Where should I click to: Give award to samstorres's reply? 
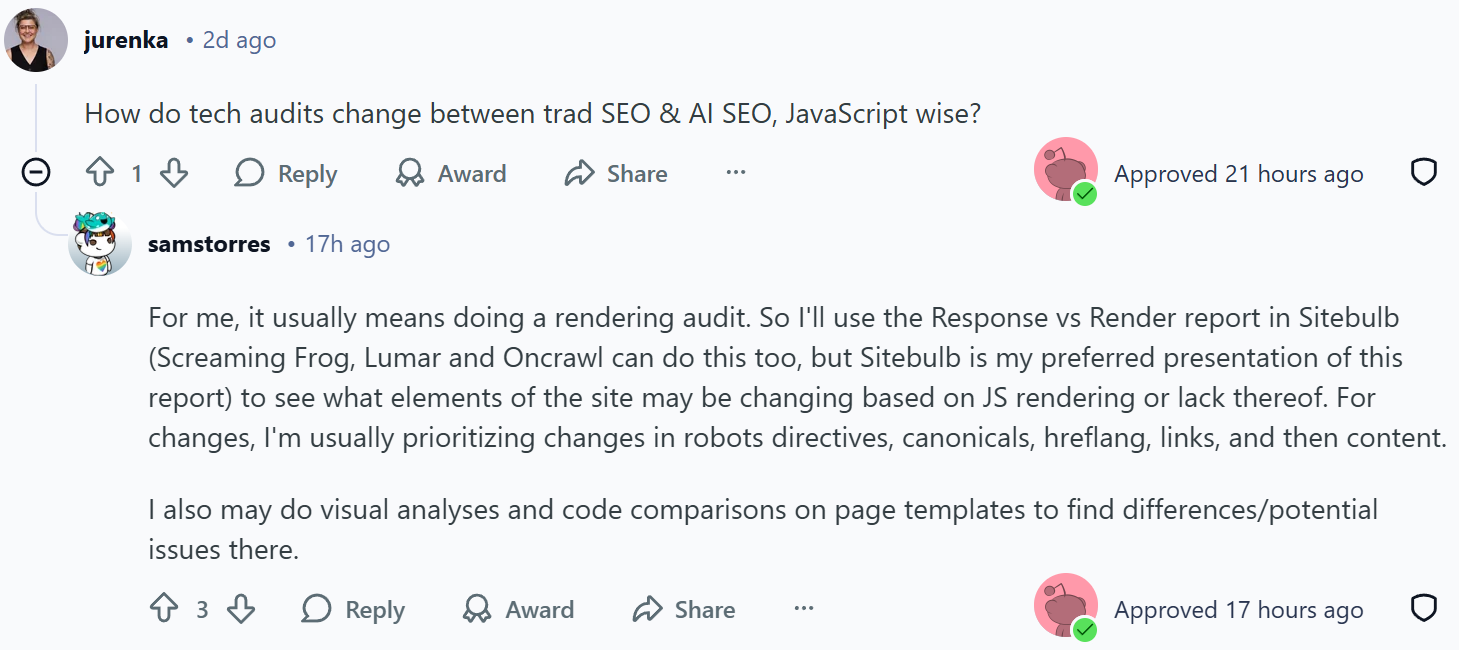[x=518, y=609]
